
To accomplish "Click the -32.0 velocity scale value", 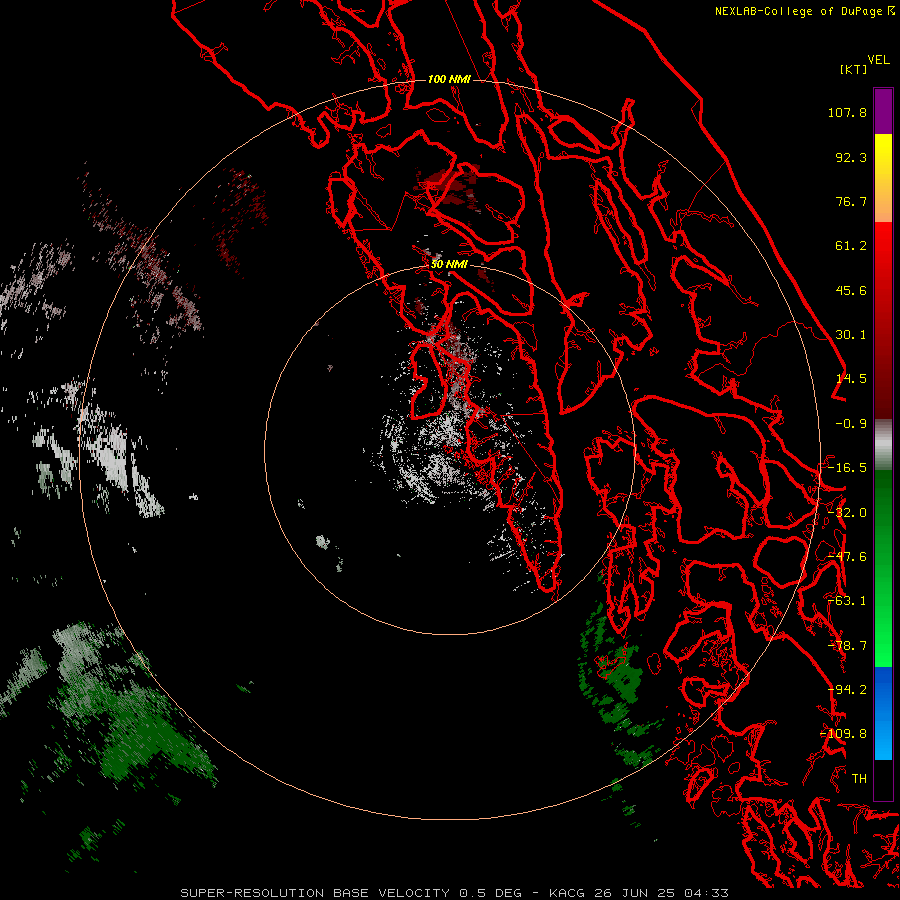I will pyautogui.click(x=847, y=513).
